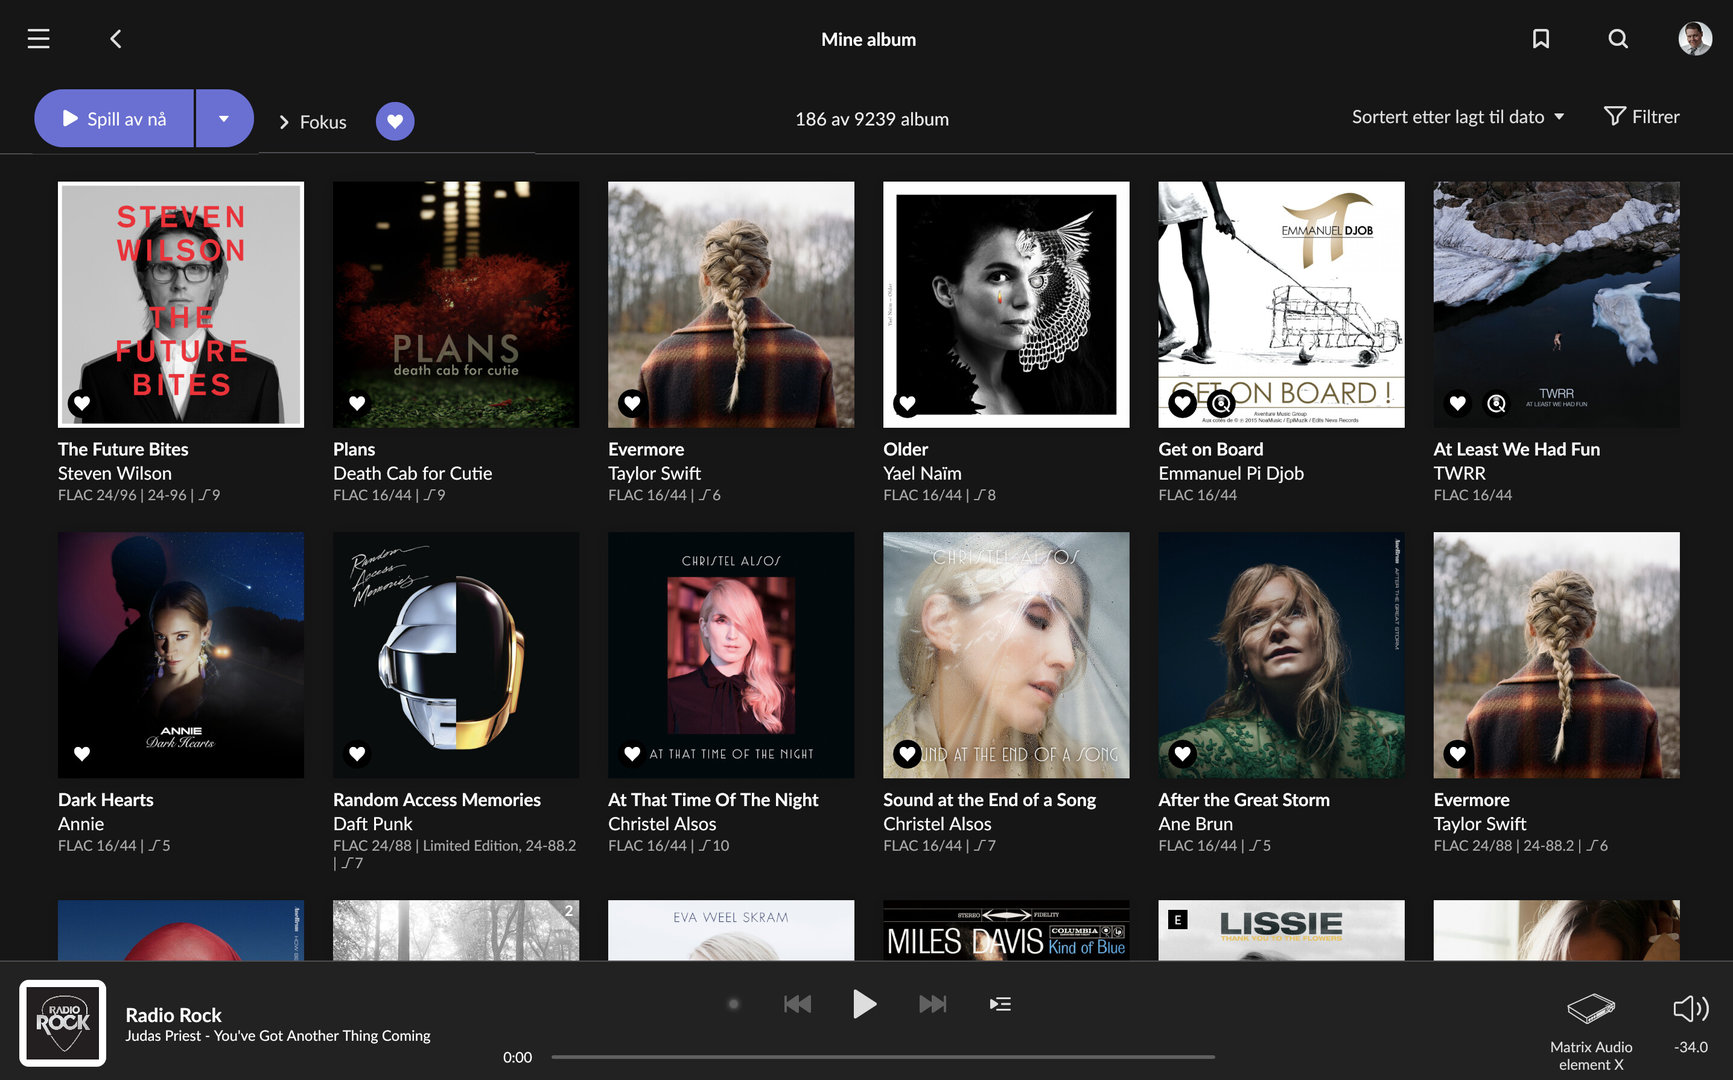This screenshot has height=1080, width=1733.
Task: Open the Sound at the End of a Song title
Action: 989,800
